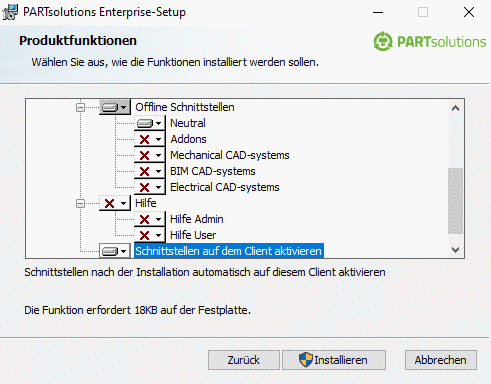Viewport: 491px width, 384px height.
Task: Open install-state dropdown for Addons
Action: [x=150, y=139]
